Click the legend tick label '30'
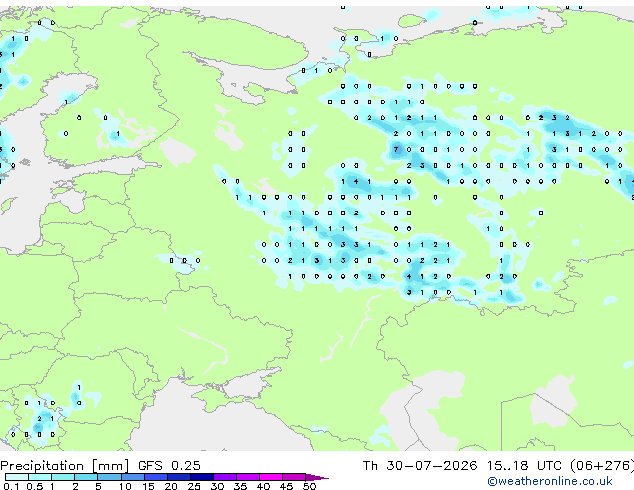Screen dimensions: 634x490 tap(217, 486)
